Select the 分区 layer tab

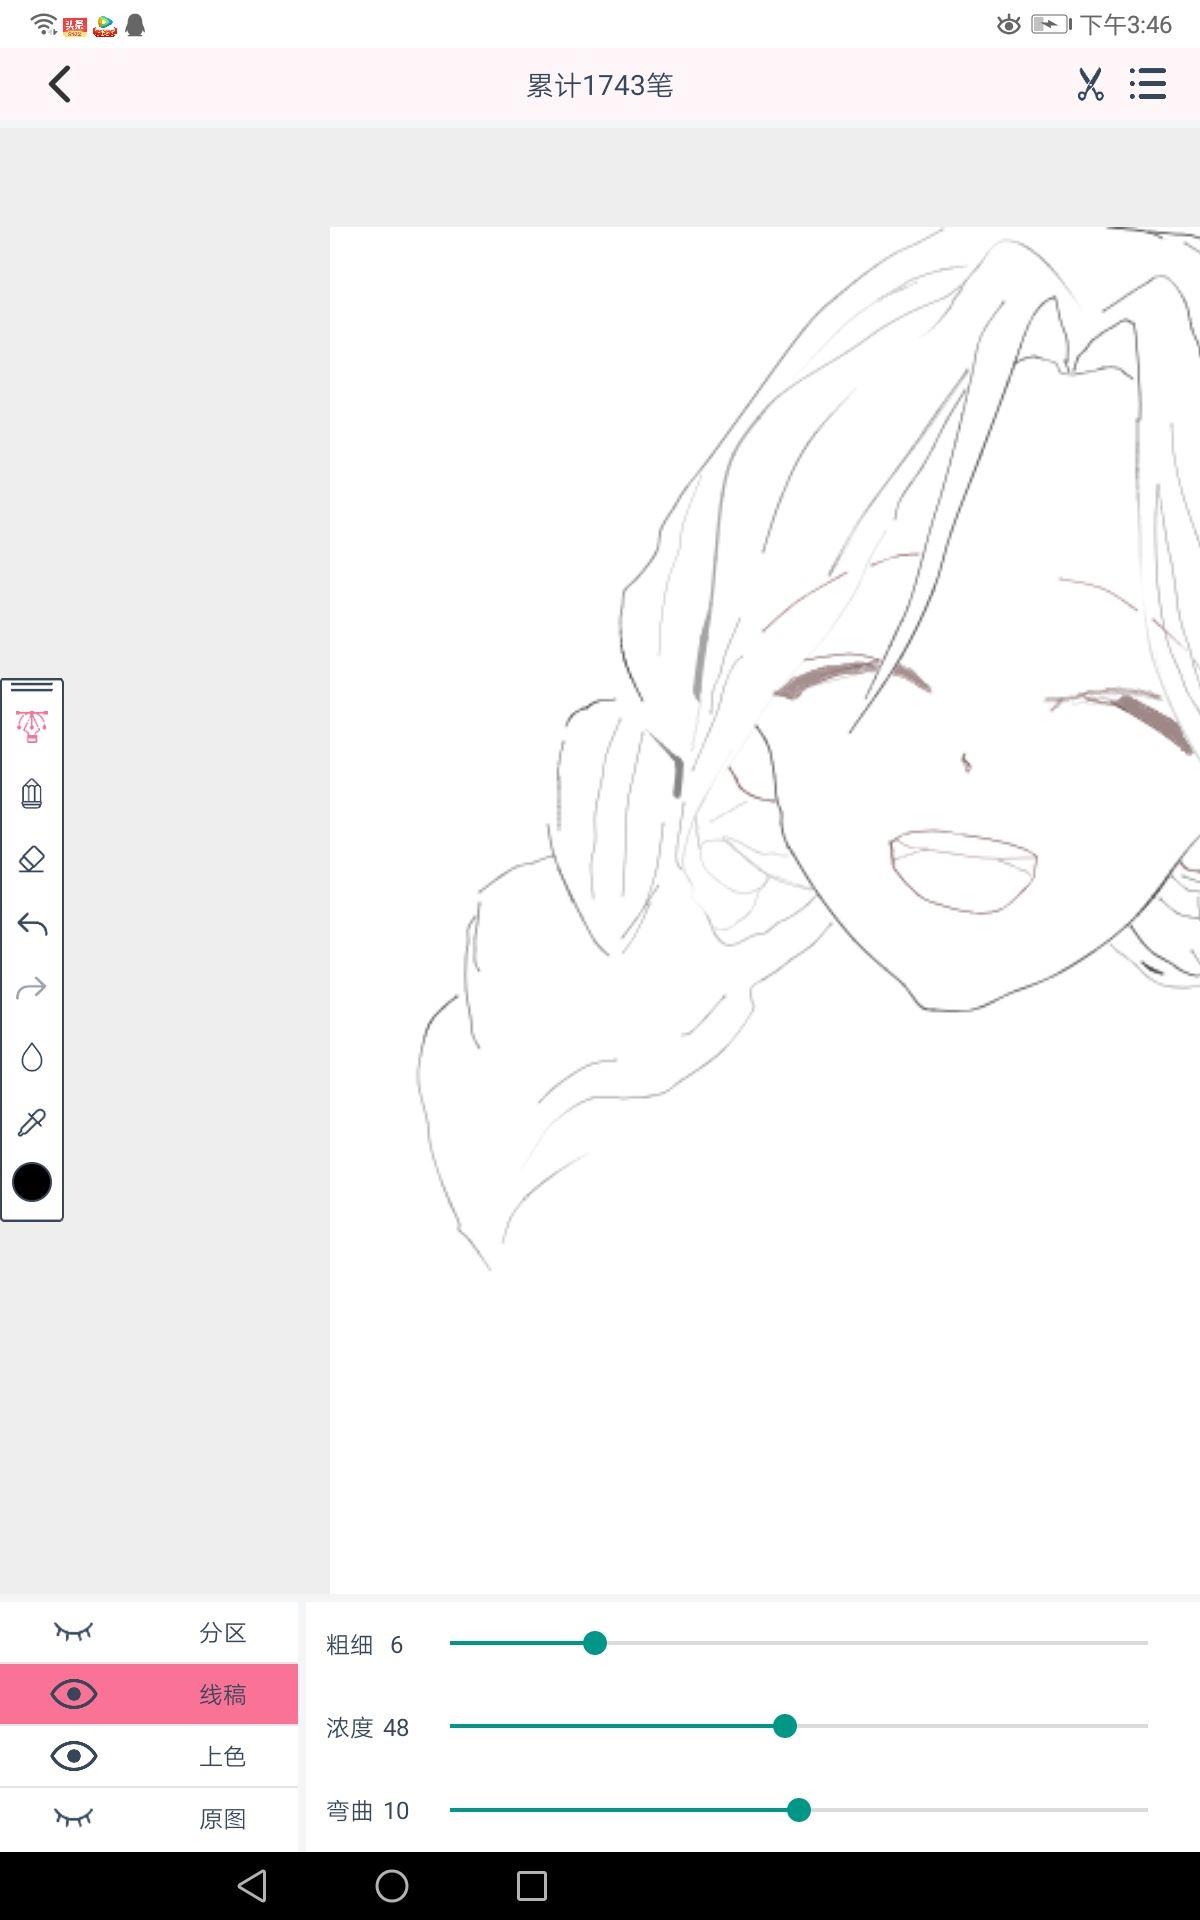(x=149, y=1633)
